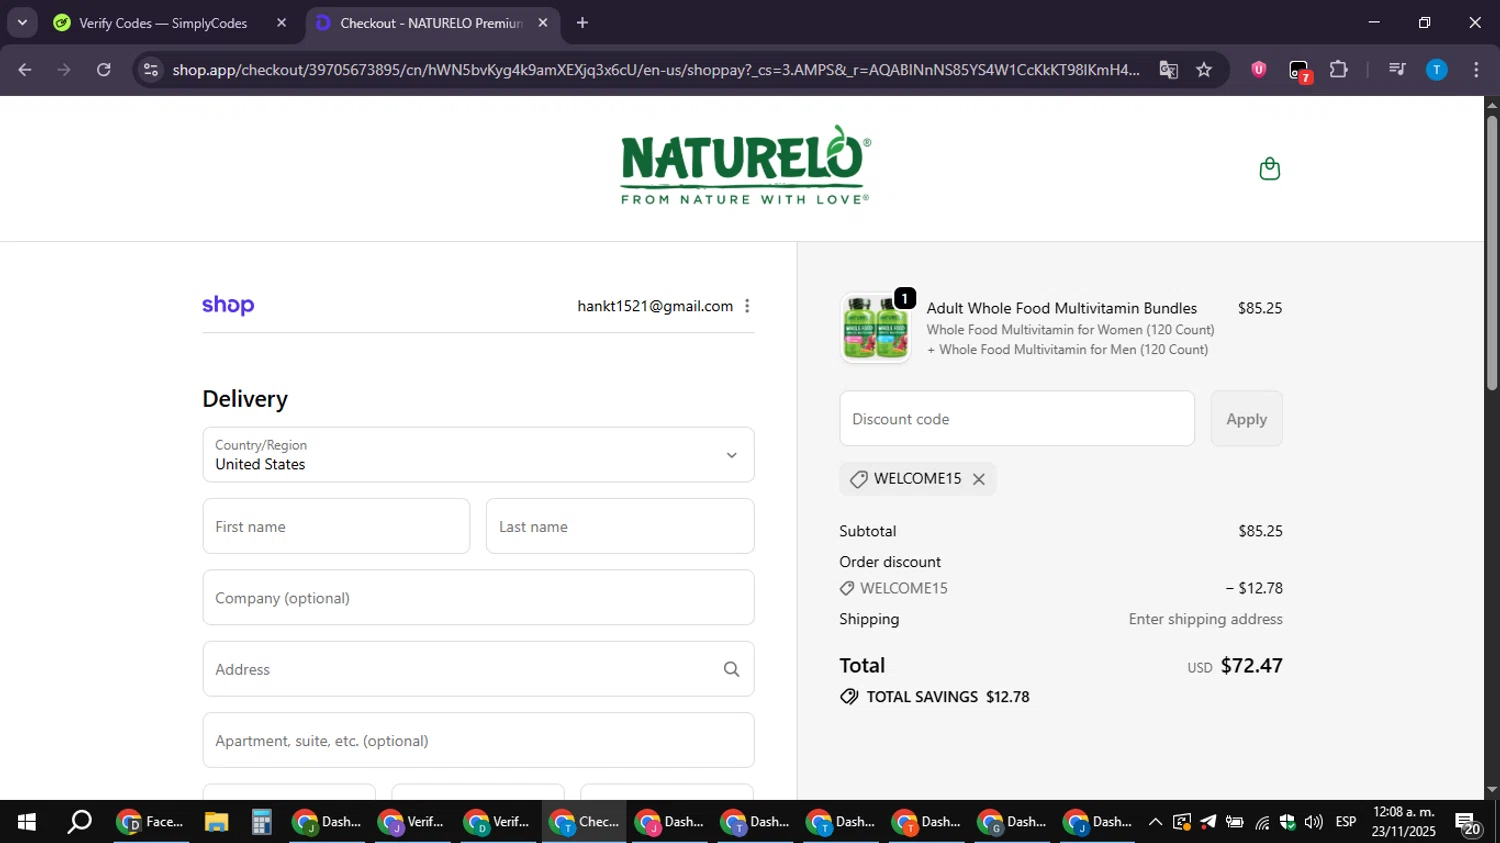The height and width of the screenshot is (843, 1500).
Task: Open the taskbar clock and date
Action: click(x=1404, y=822)
